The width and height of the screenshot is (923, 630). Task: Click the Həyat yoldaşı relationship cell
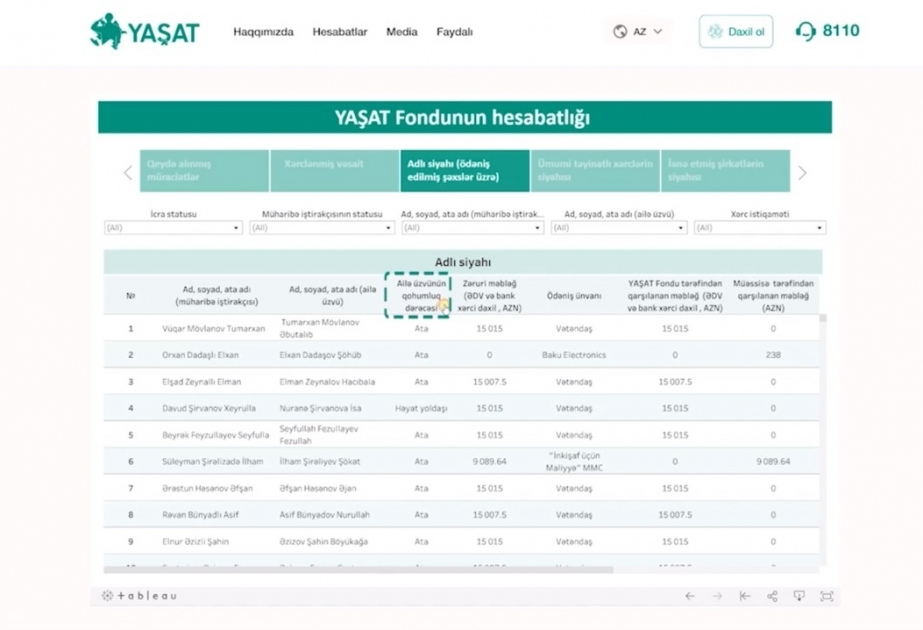[x=421, y=408]
